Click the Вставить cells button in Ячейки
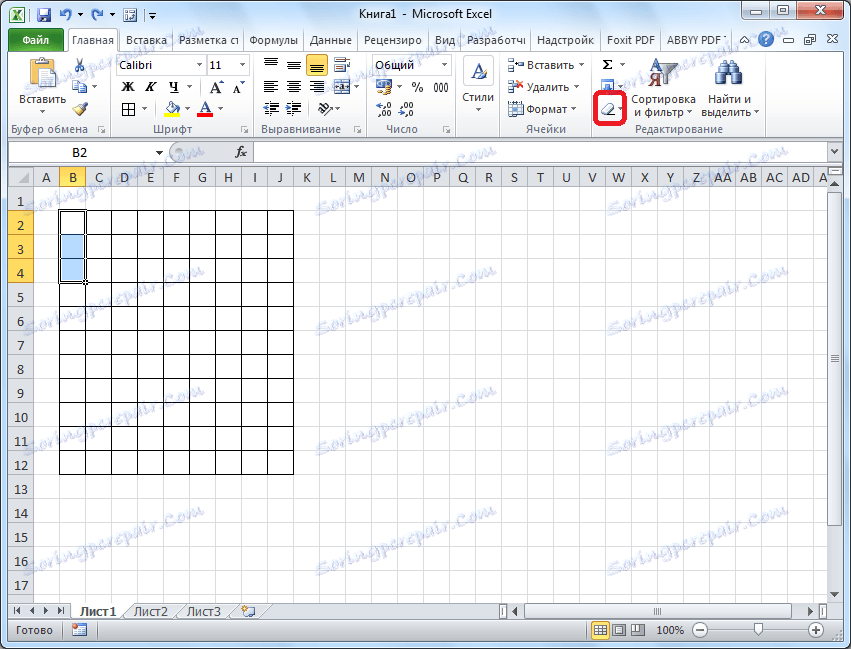The image size is (851, 649). (x=546, y=65)
